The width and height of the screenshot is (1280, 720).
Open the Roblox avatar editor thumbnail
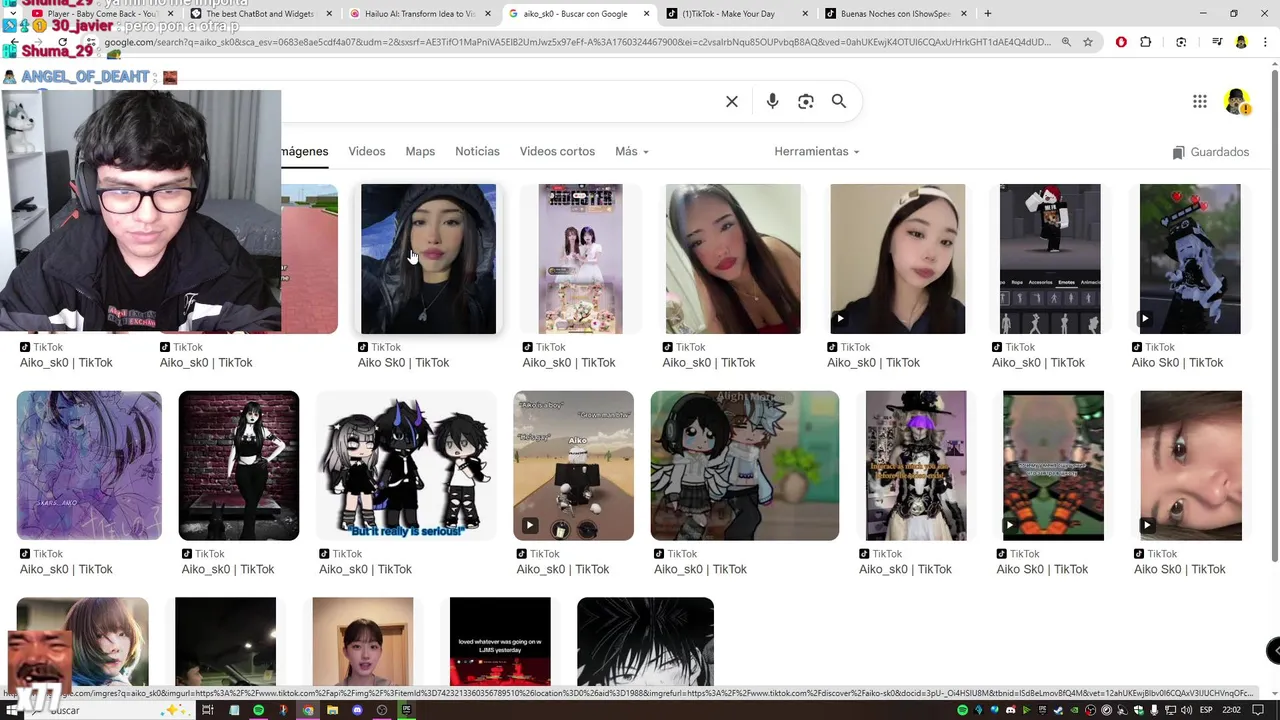pos(1050,259)
